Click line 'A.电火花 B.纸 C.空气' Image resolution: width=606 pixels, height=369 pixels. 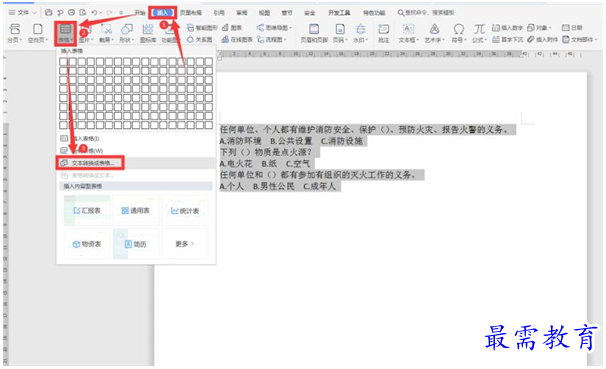pos(265,163)
